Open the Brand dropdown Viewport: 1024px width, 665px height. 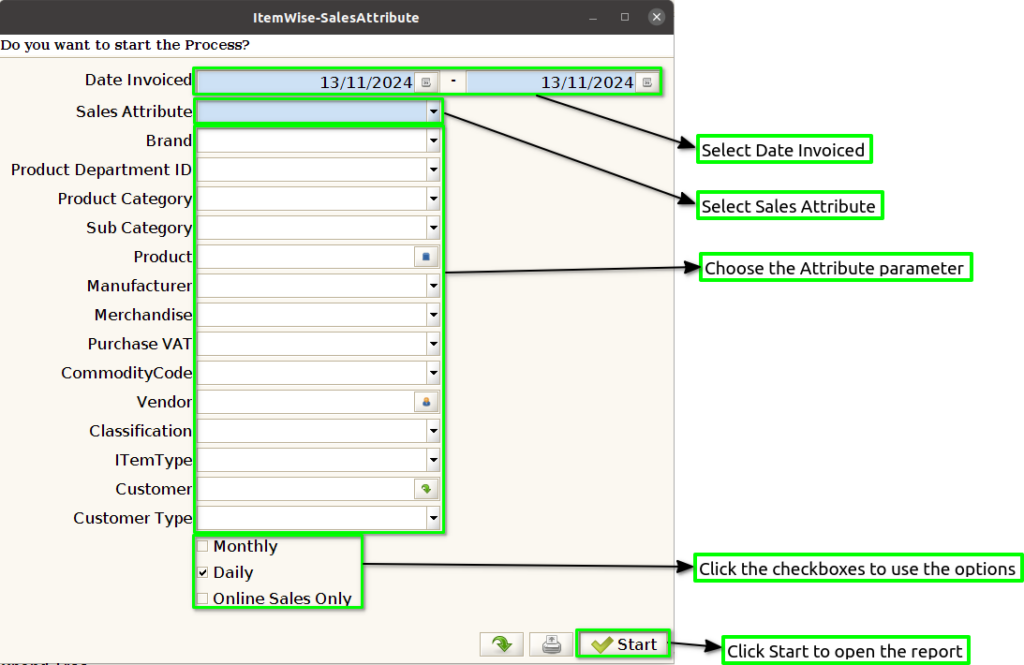[x=433, y=140]
